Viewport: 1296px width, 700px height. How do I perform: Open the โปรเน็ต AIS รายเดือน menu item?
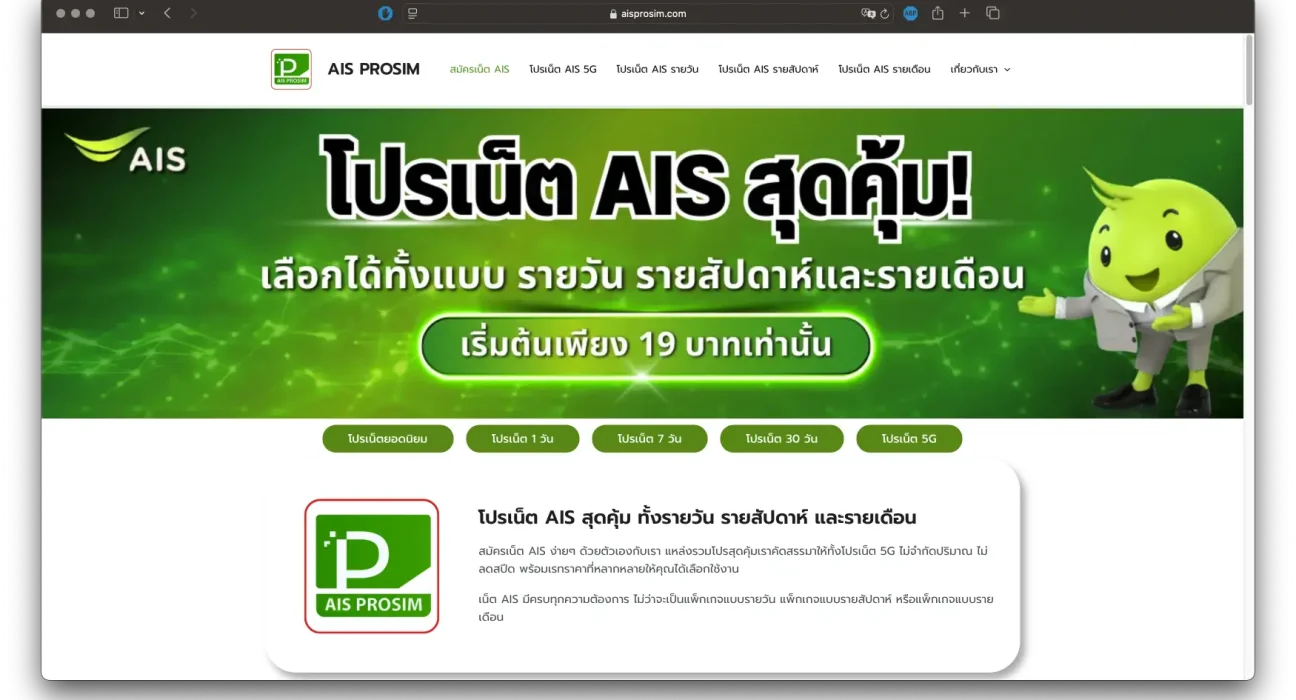pos(884,69)
